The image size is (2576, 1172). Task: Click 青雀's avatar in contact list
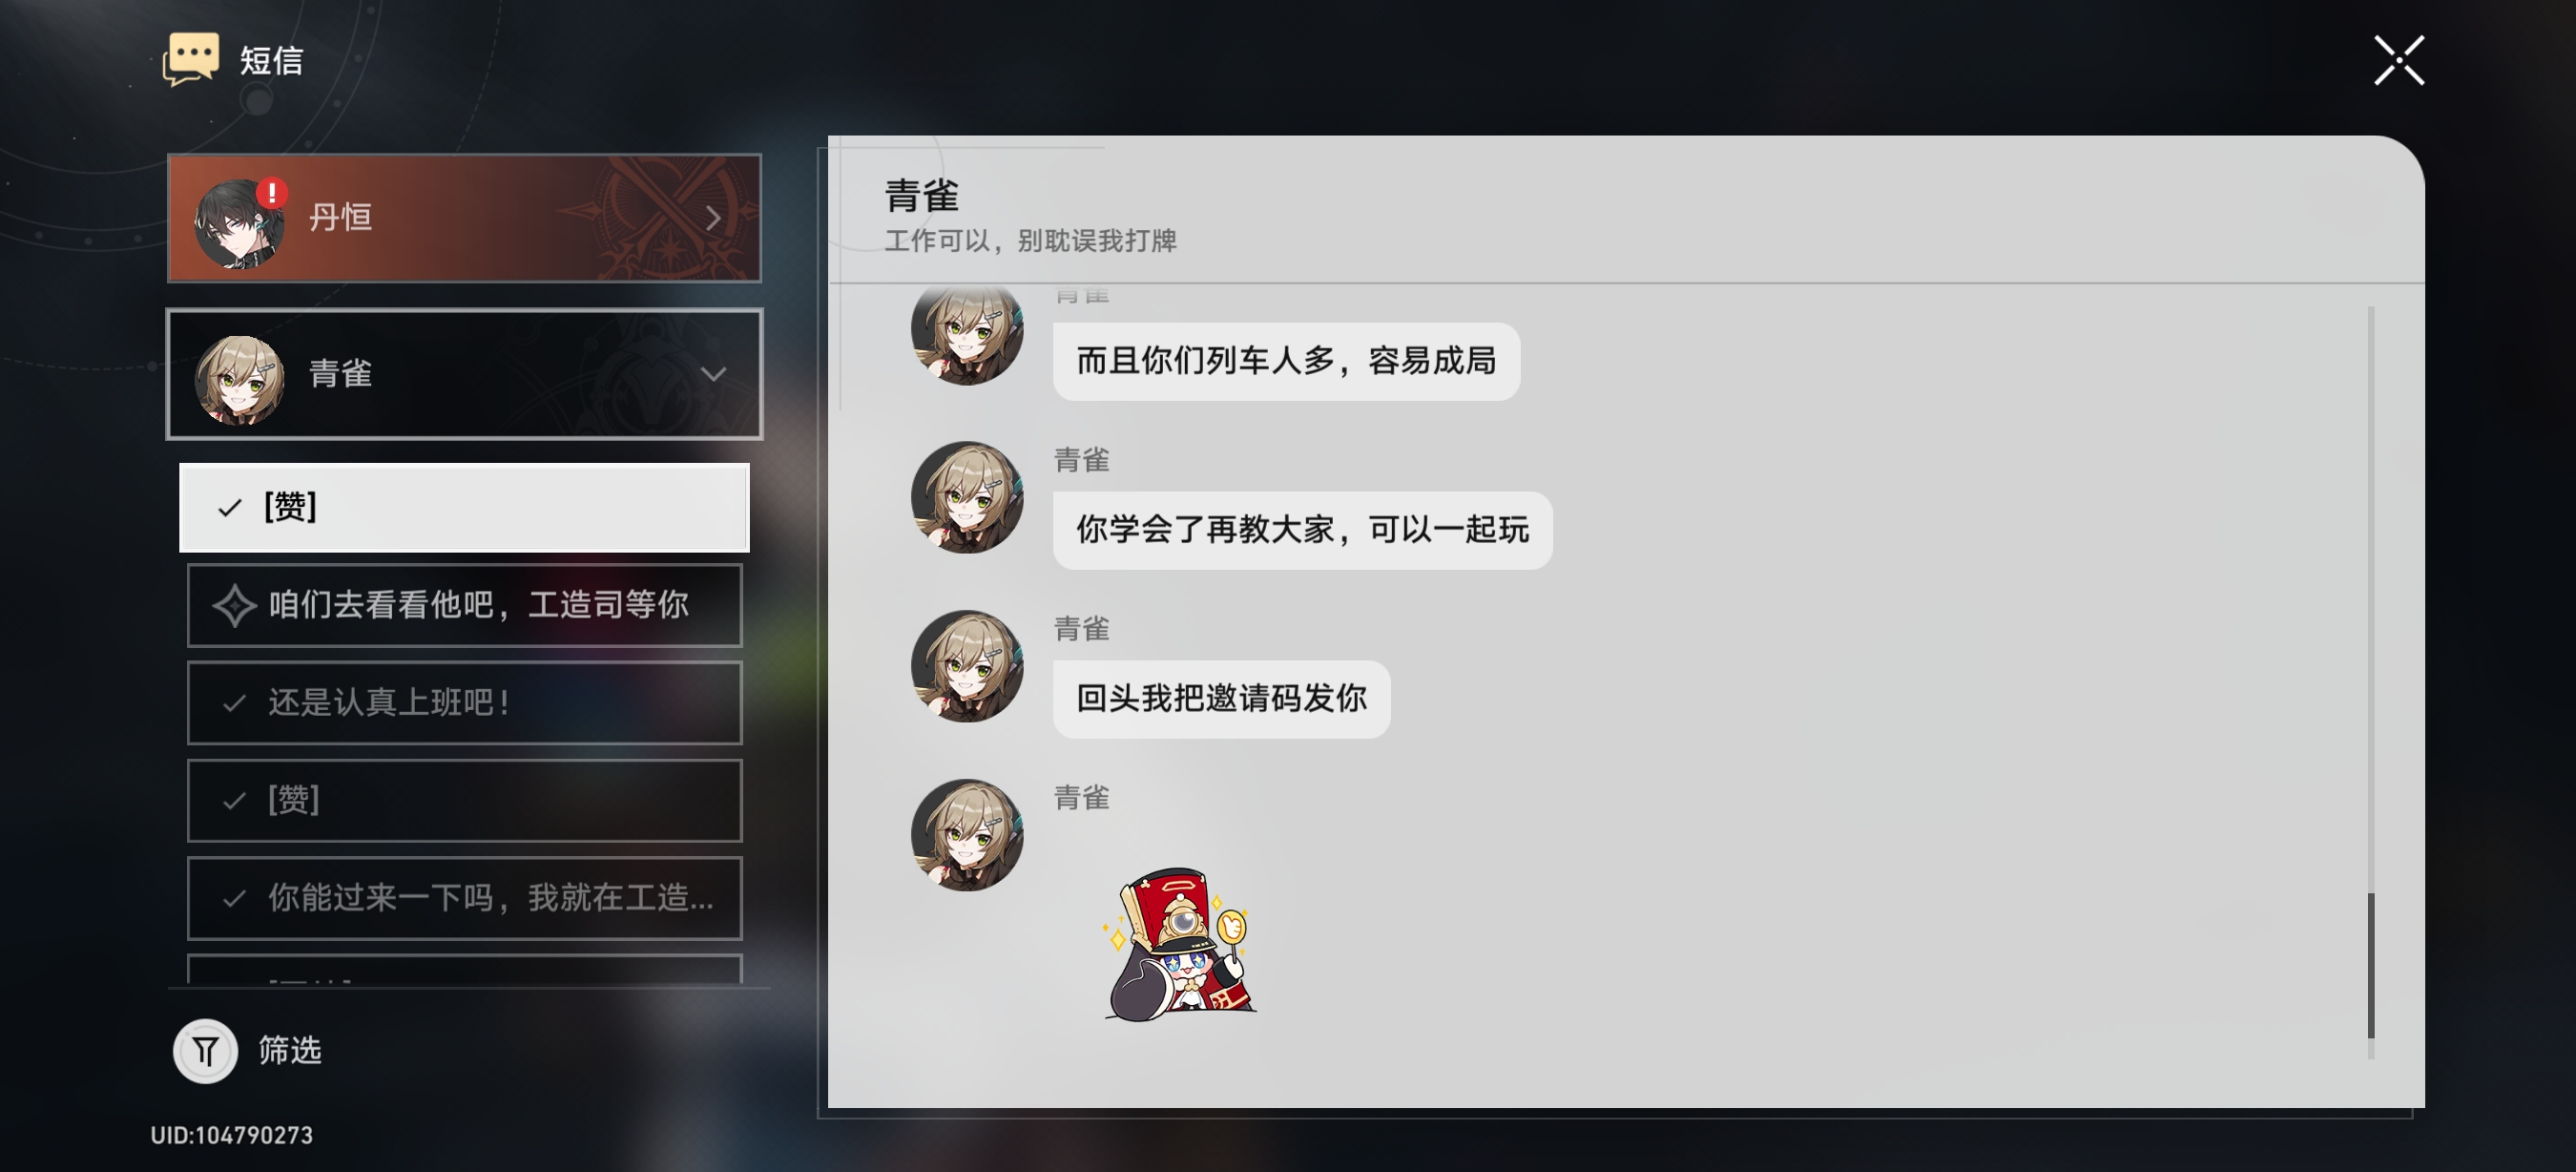239,379
